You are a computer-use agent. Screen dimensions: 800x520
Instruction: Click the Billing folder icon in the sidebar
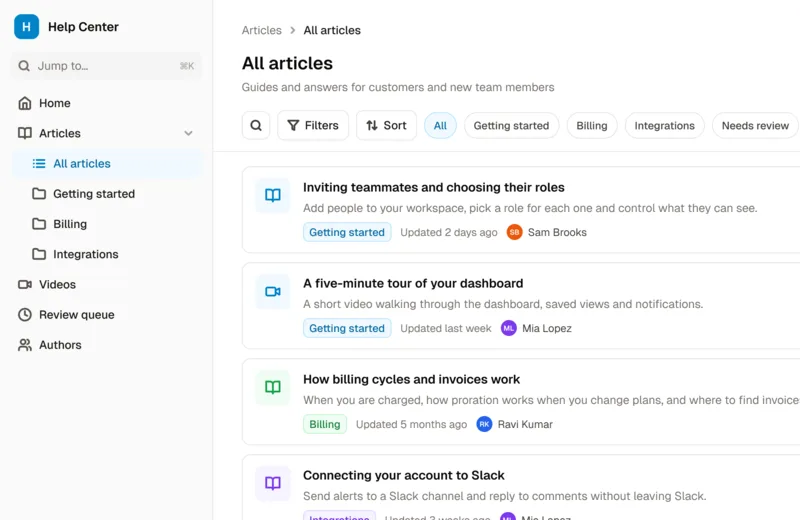click(39, 224)
